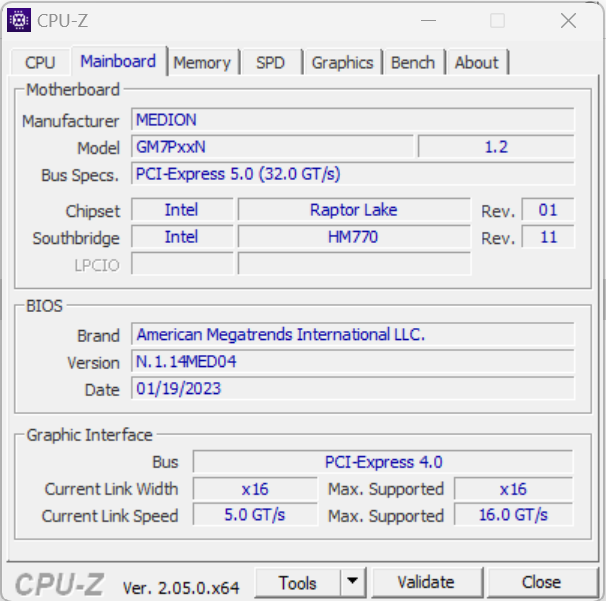Click the Current Link Speed label
The width and height of the screenshot is (606, 601).
pyautogui.click(x=110, y=516)
